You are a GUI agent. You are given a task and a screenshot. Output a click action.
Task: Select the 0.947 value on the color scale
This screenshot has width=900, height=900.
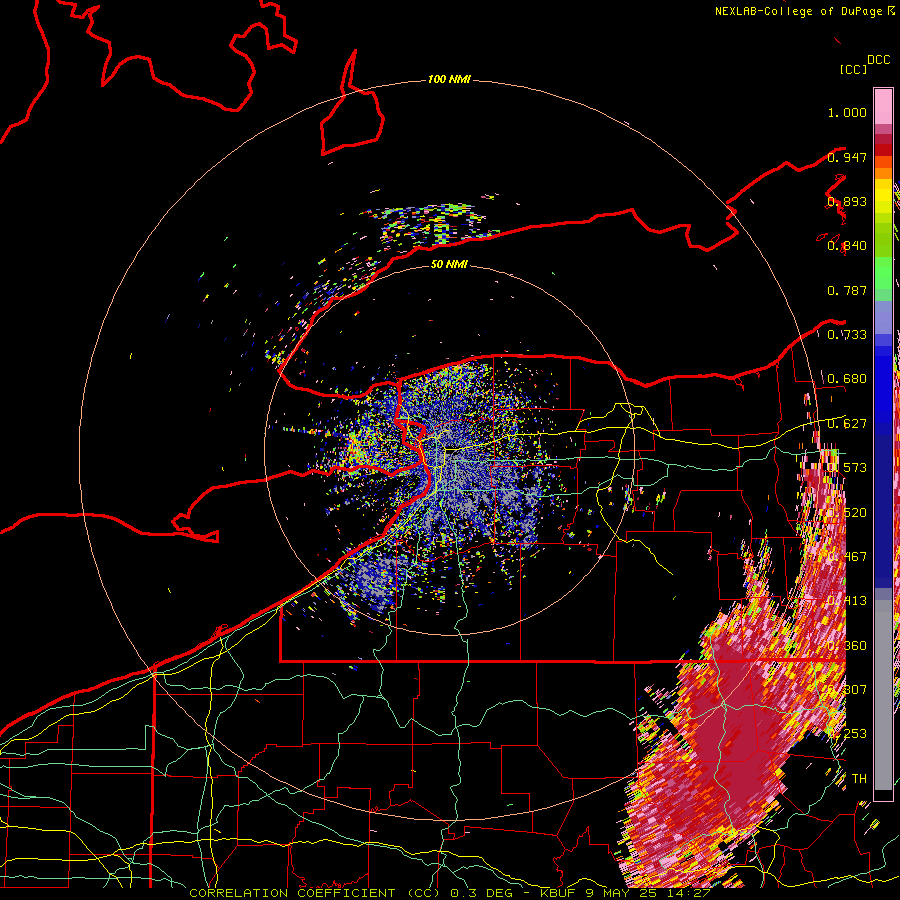pyautogui.click(x=847, y=157)
